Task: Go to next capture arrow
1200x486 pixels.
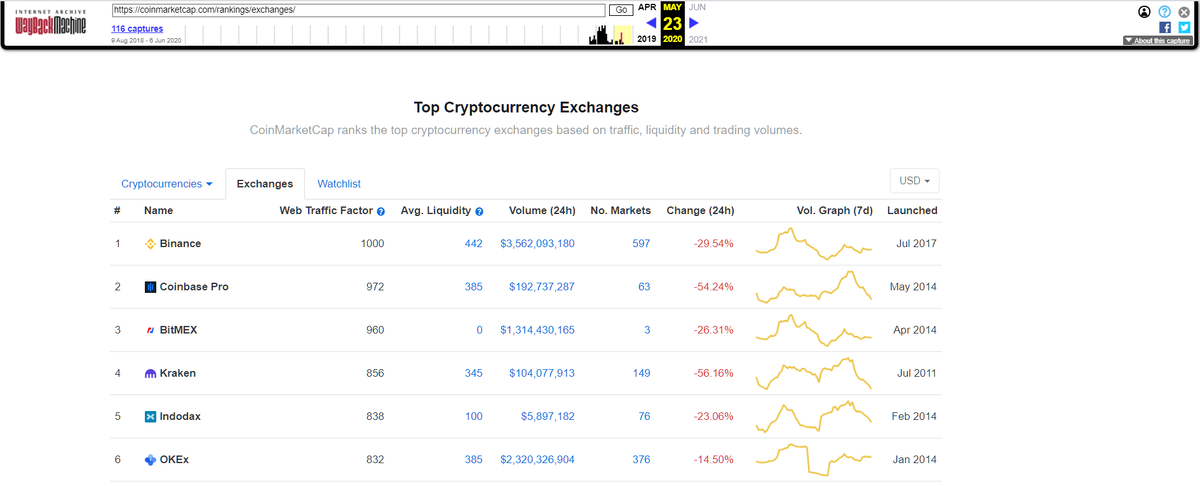Action: pyautogui.click(x=694, y=23)
